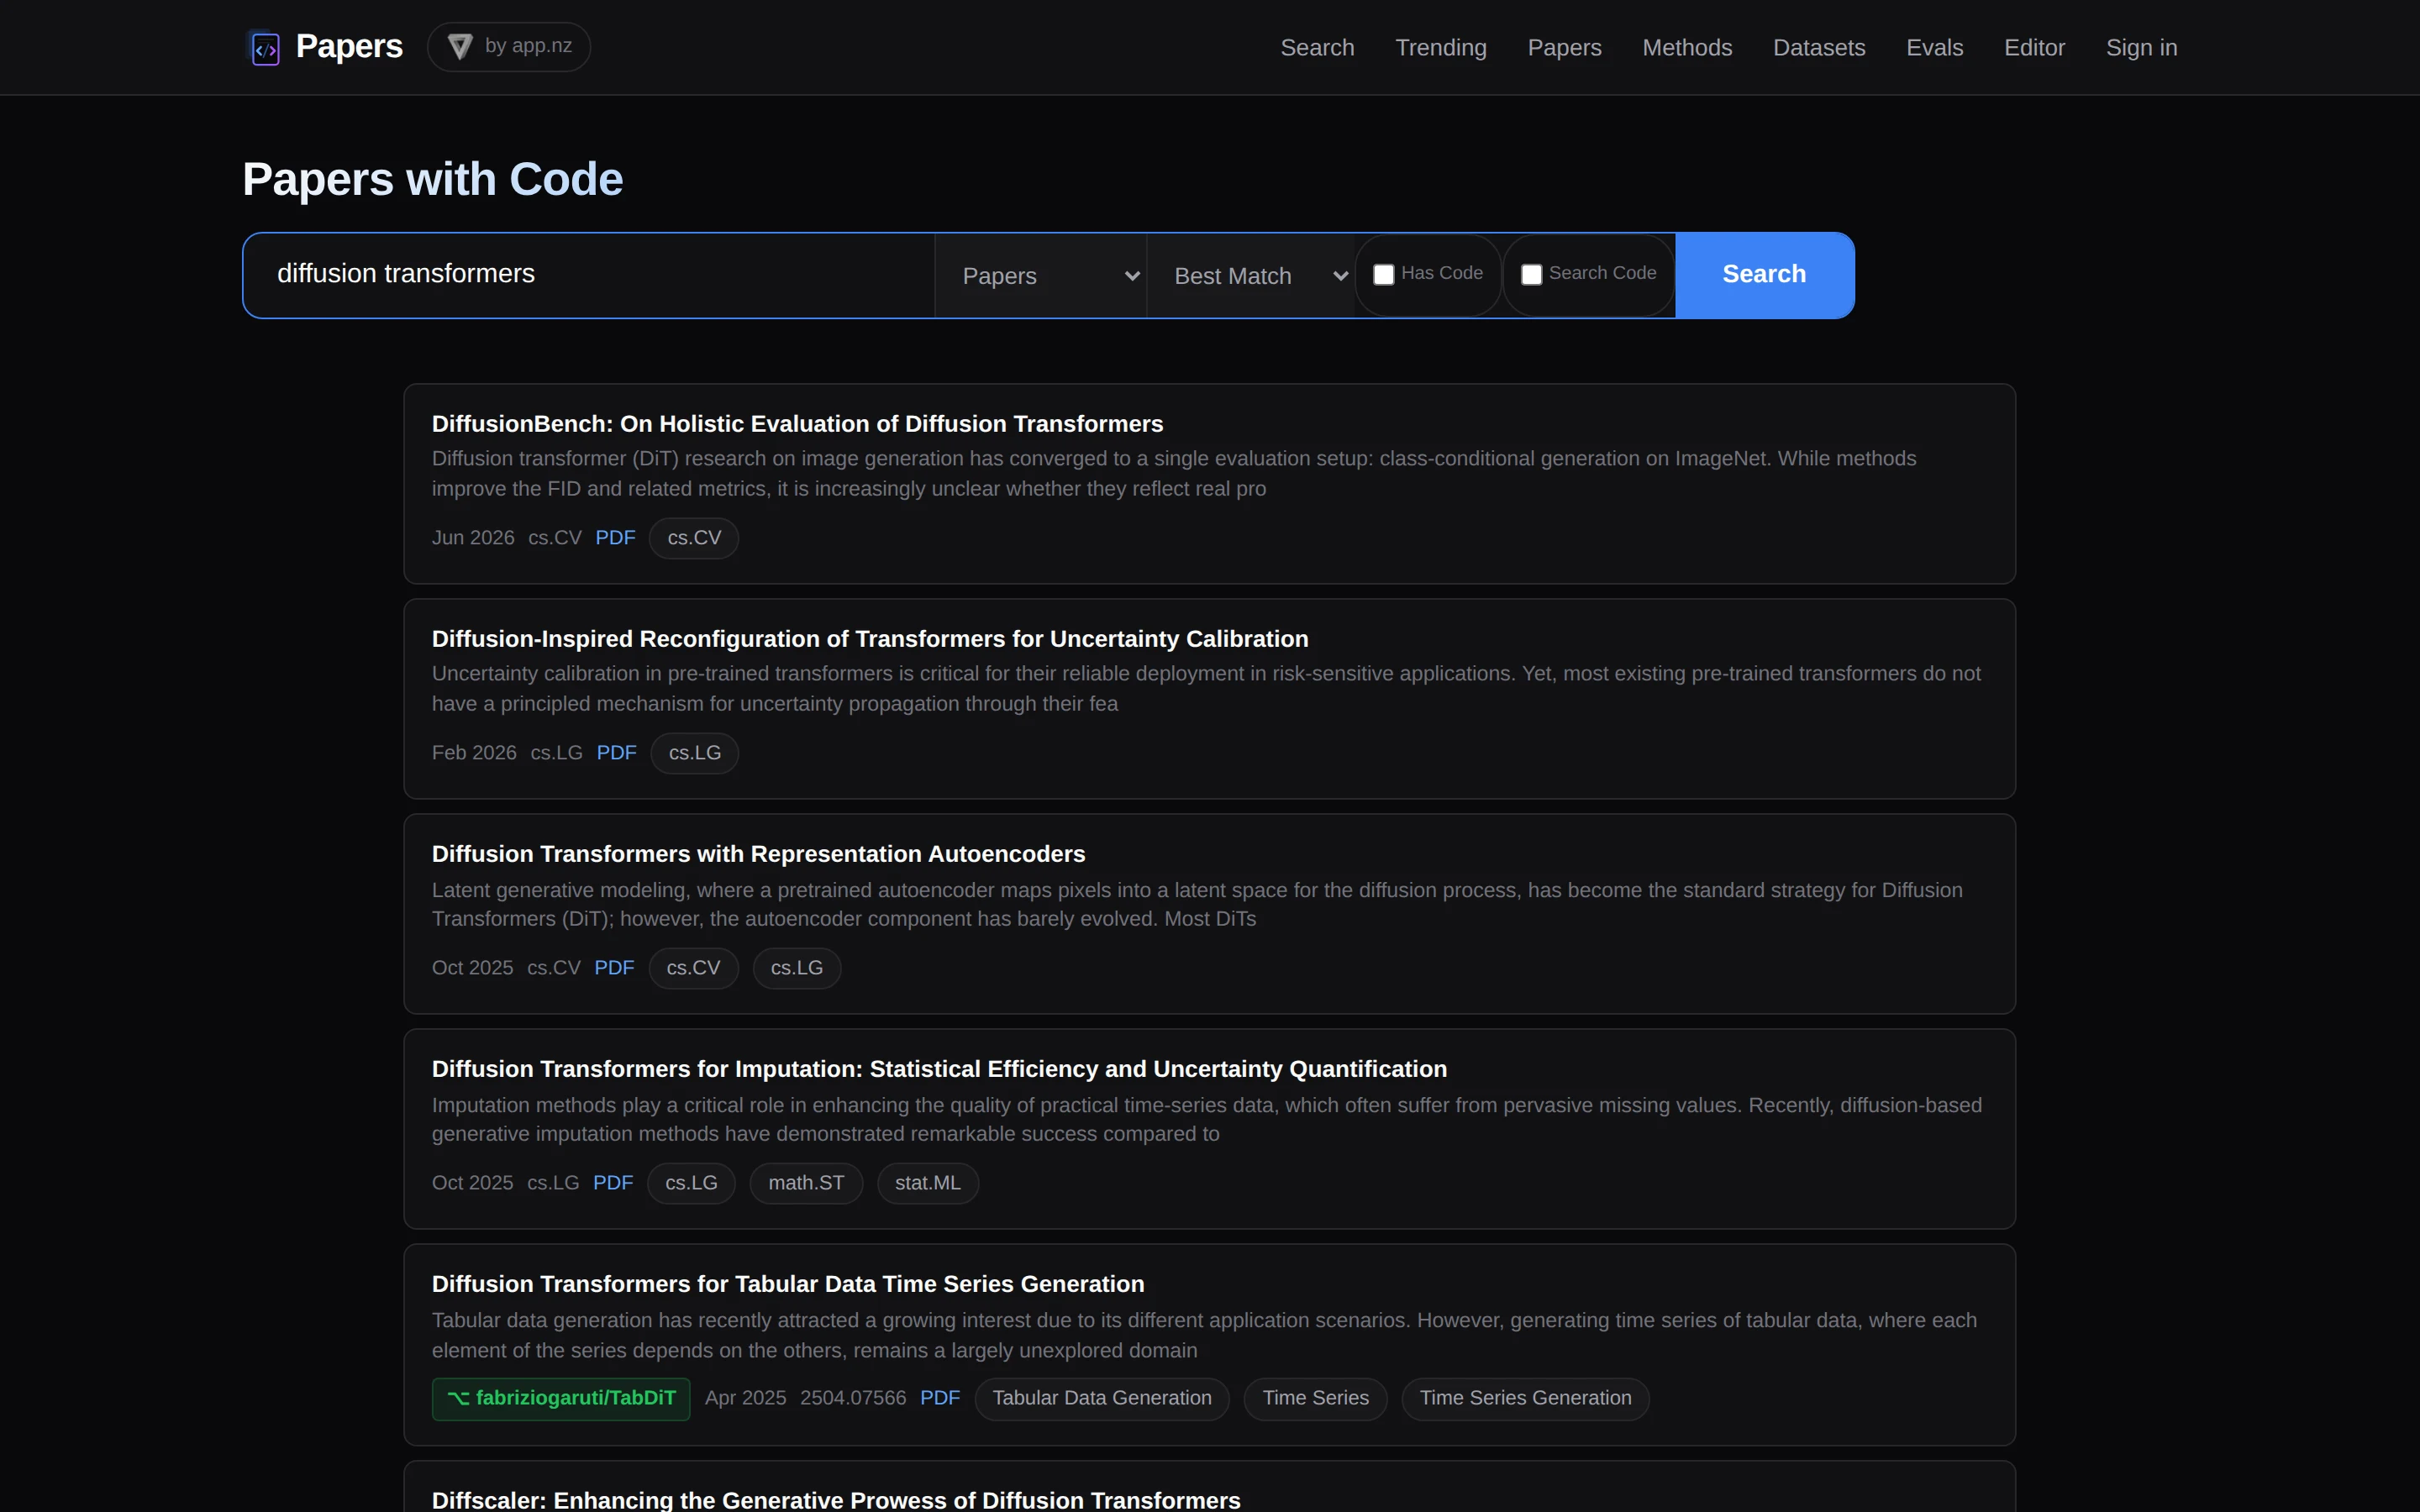Open the Papers search type dropdown
Image resolution: width=2420 pixels, height=1512 pixels.
[x=1040, y=276]
